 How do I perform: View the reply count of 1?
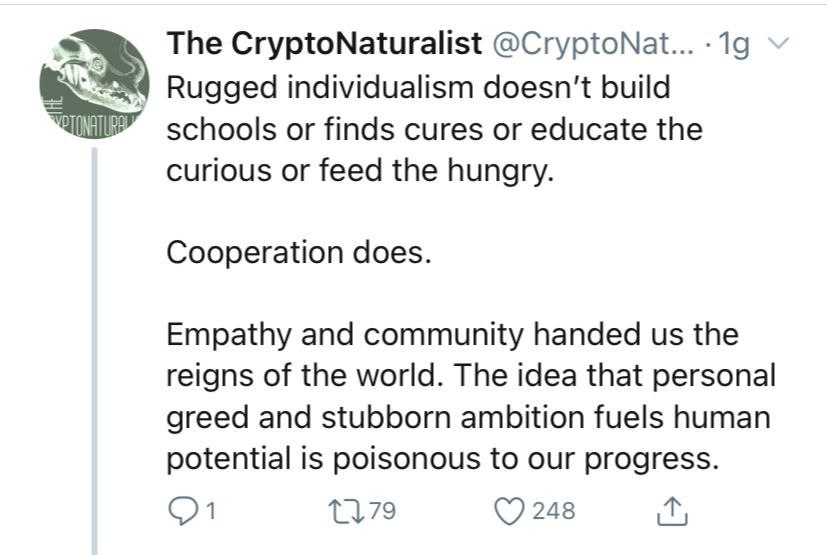click(212, 512)
